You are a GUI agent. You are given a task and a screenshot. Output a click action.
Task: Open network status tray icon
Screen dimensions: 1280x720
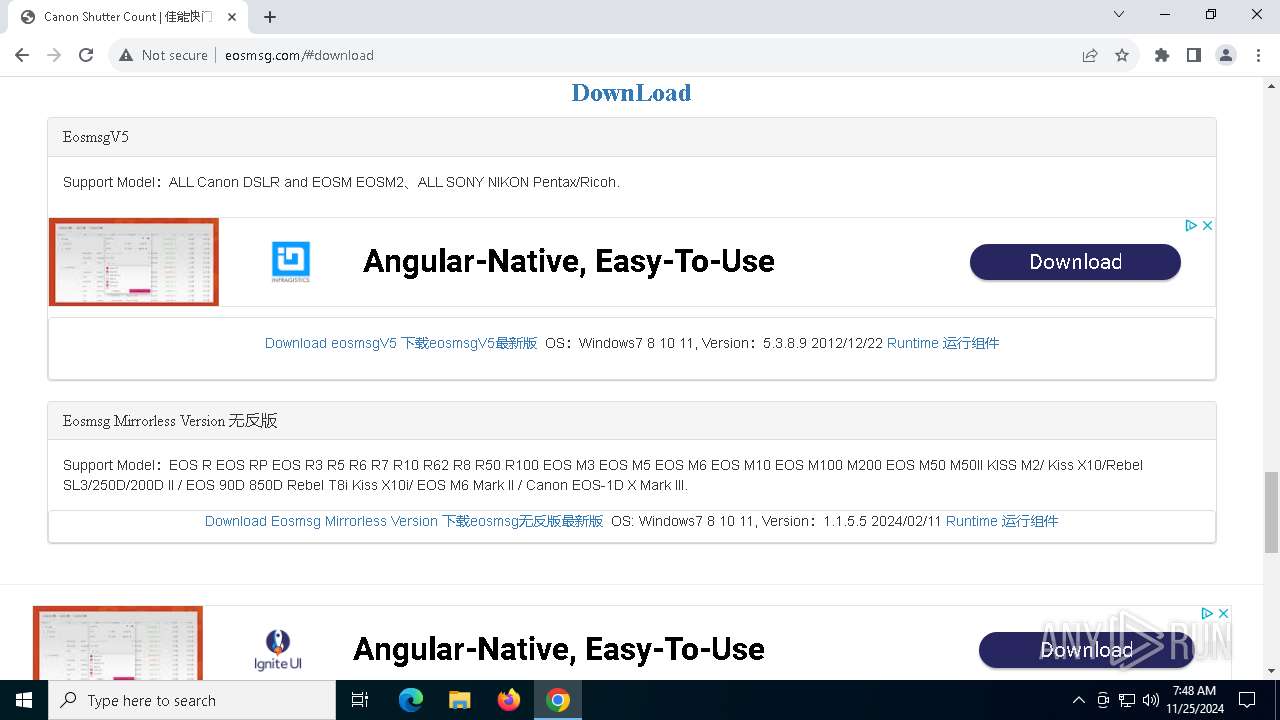(1127, 700)
